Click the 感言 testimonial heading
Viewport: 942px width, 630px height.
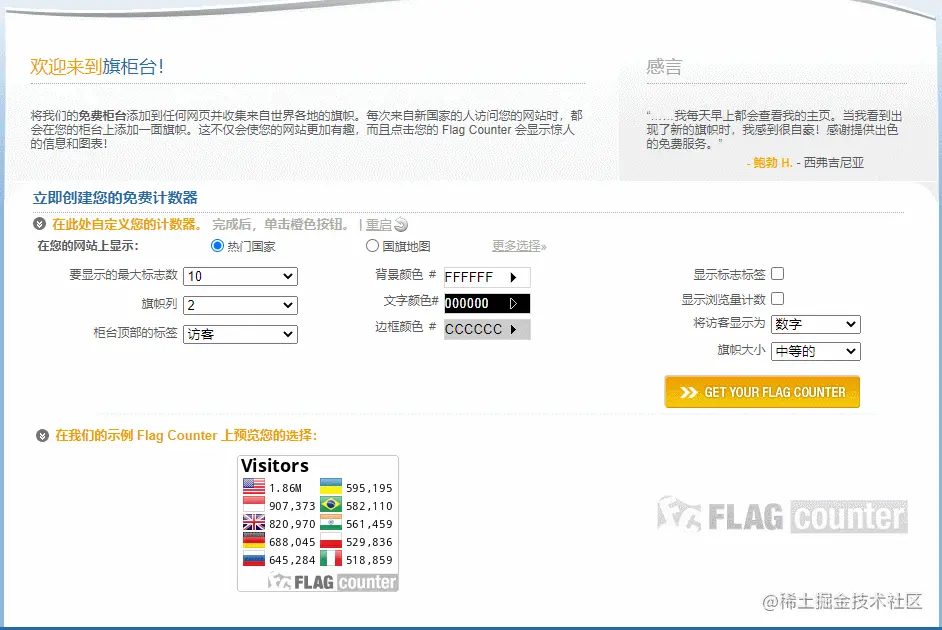click(x=664, y=67)
